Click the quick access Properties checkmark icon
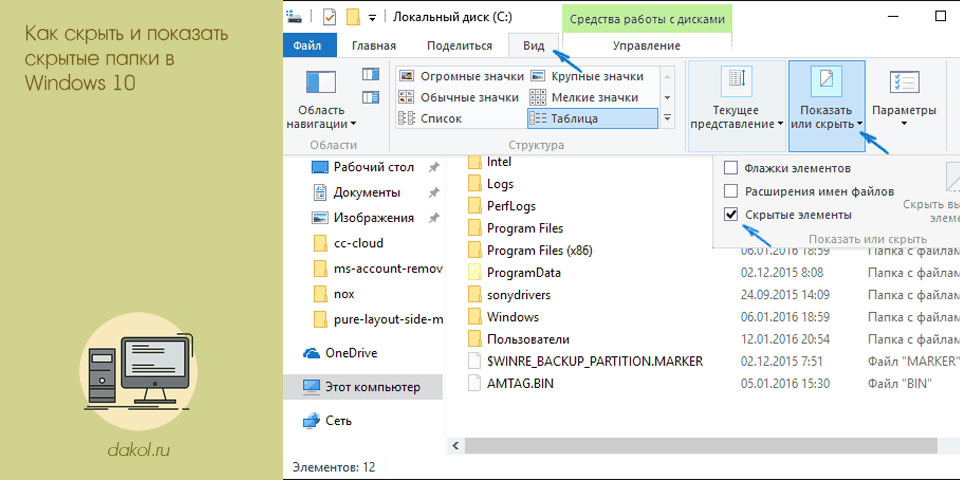 [329, 17]
